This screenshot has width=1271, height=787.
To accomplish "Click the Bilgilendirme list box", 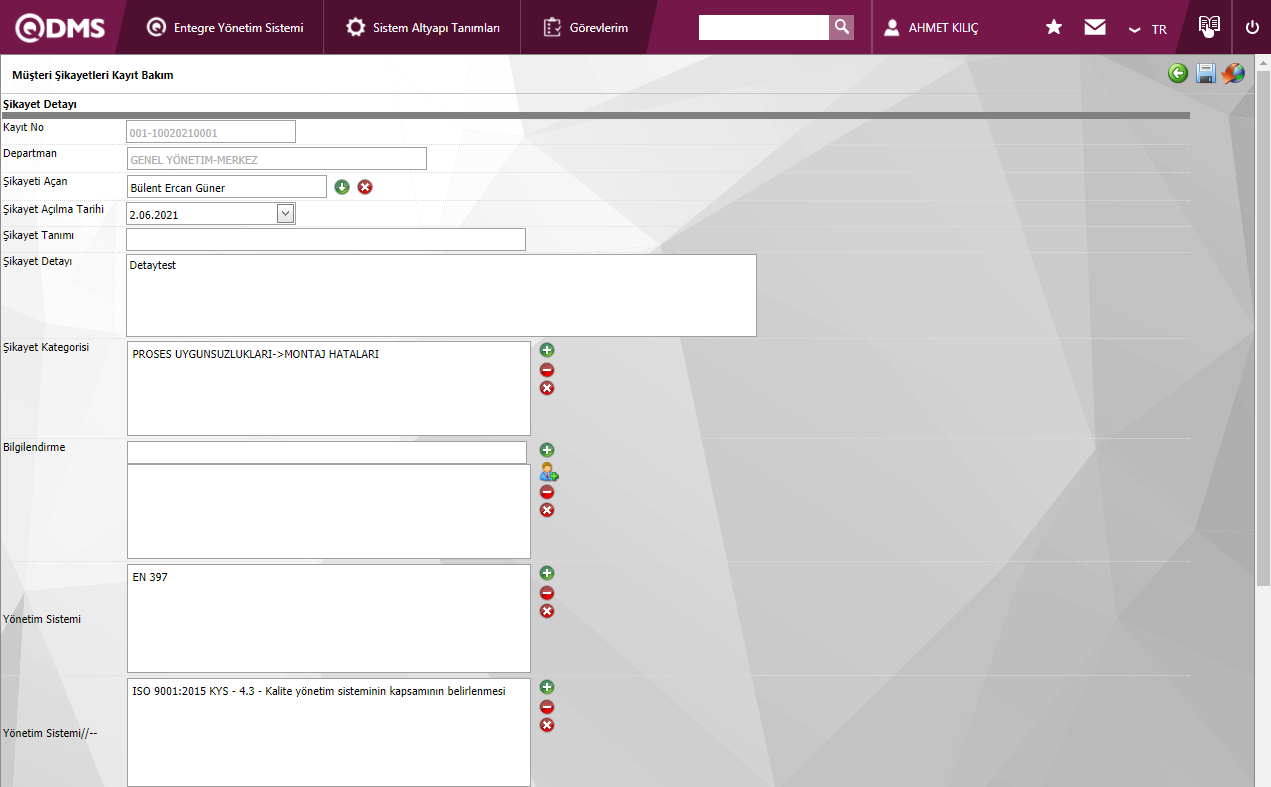I will (329, 511).
